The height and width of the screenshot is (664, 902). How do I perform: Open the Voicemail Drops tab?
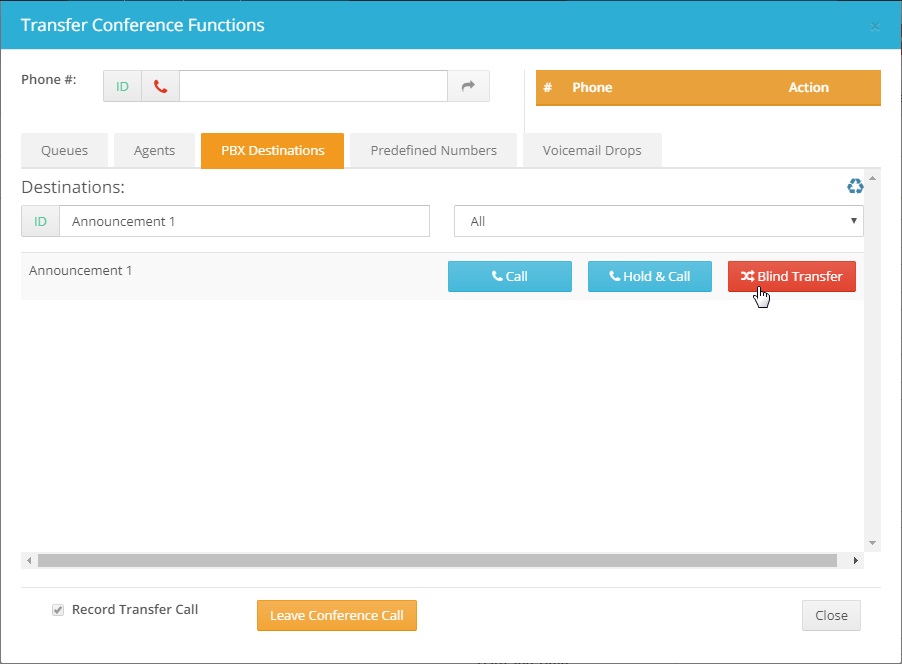[592, 151]
